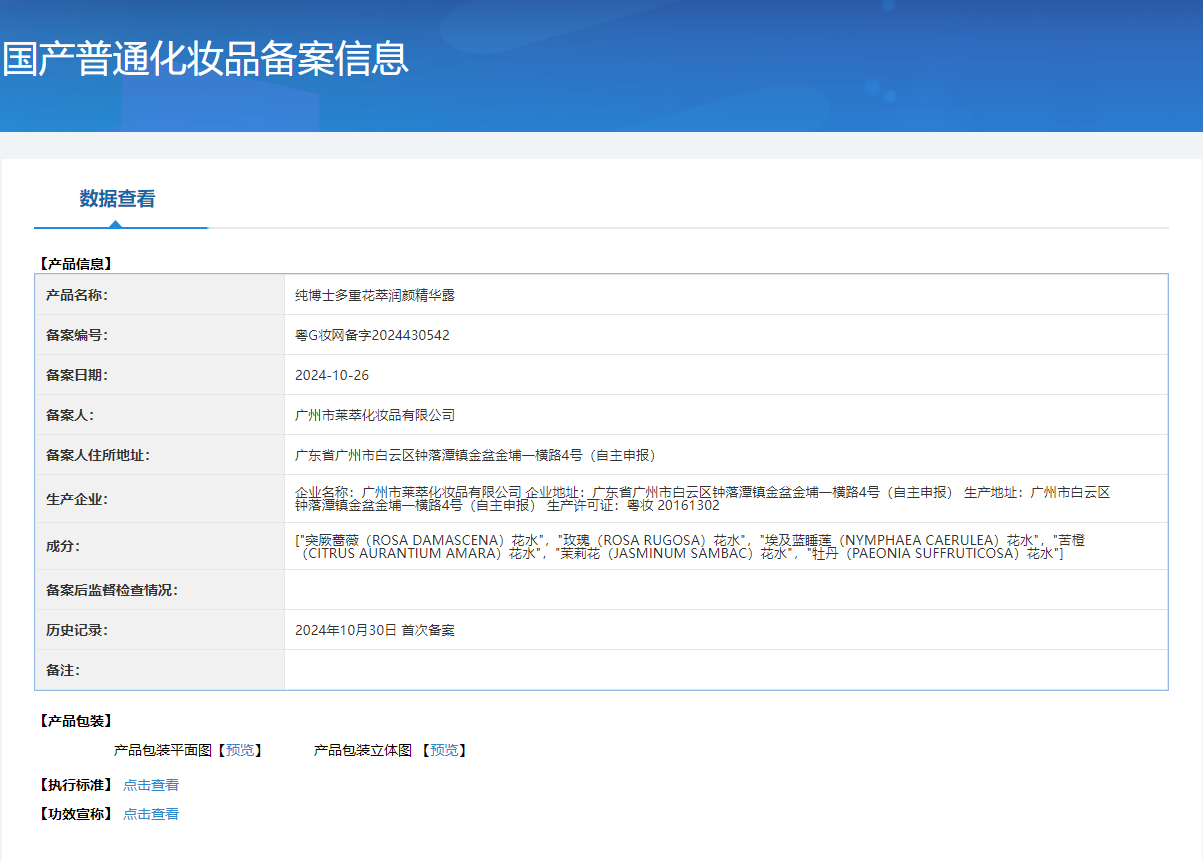Click the 备案人住所地址 address value

coord(475,455)
